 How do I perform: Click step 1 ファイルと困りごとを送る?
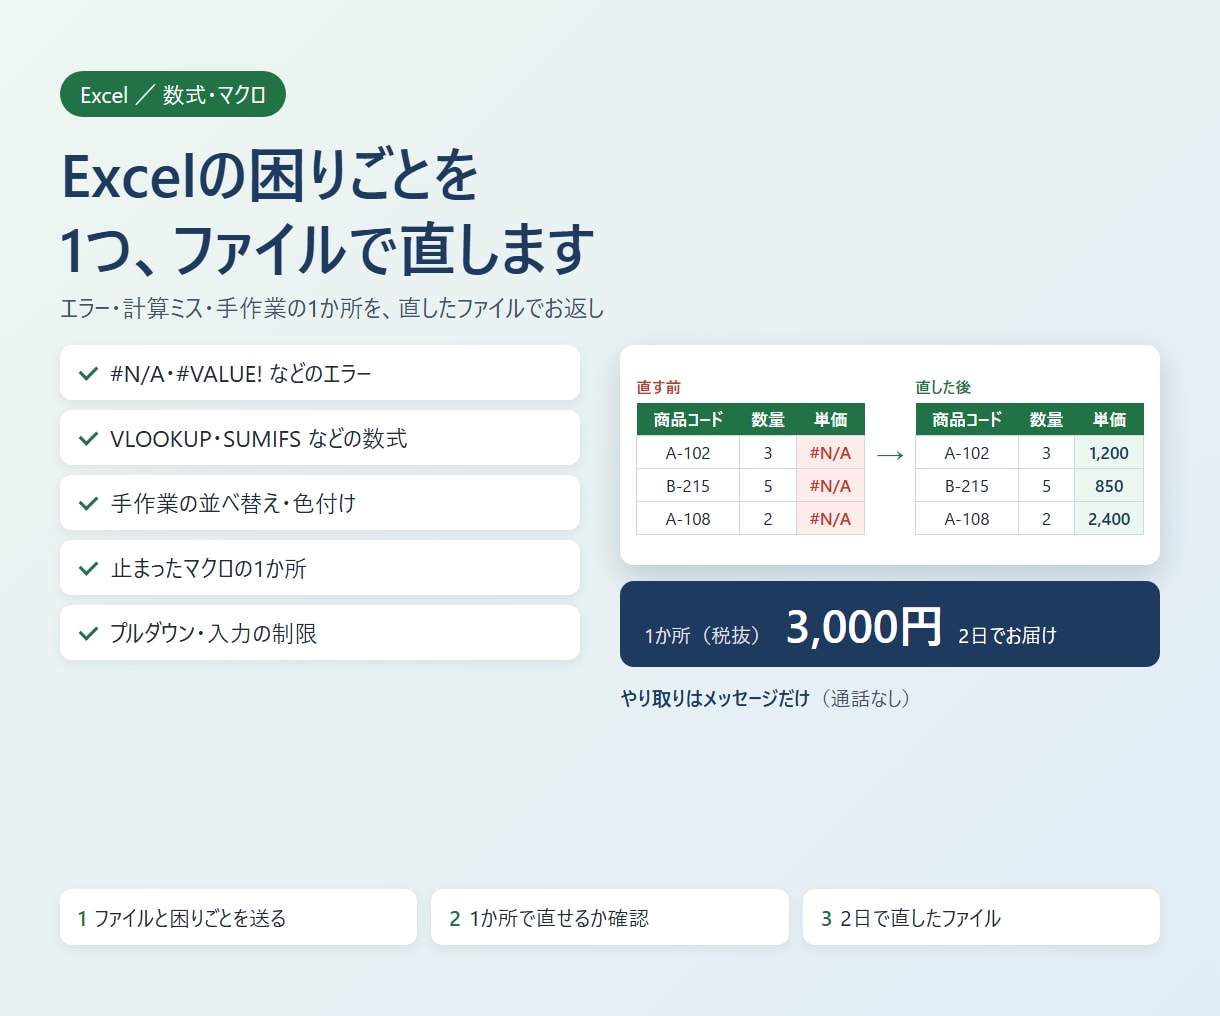238,917
